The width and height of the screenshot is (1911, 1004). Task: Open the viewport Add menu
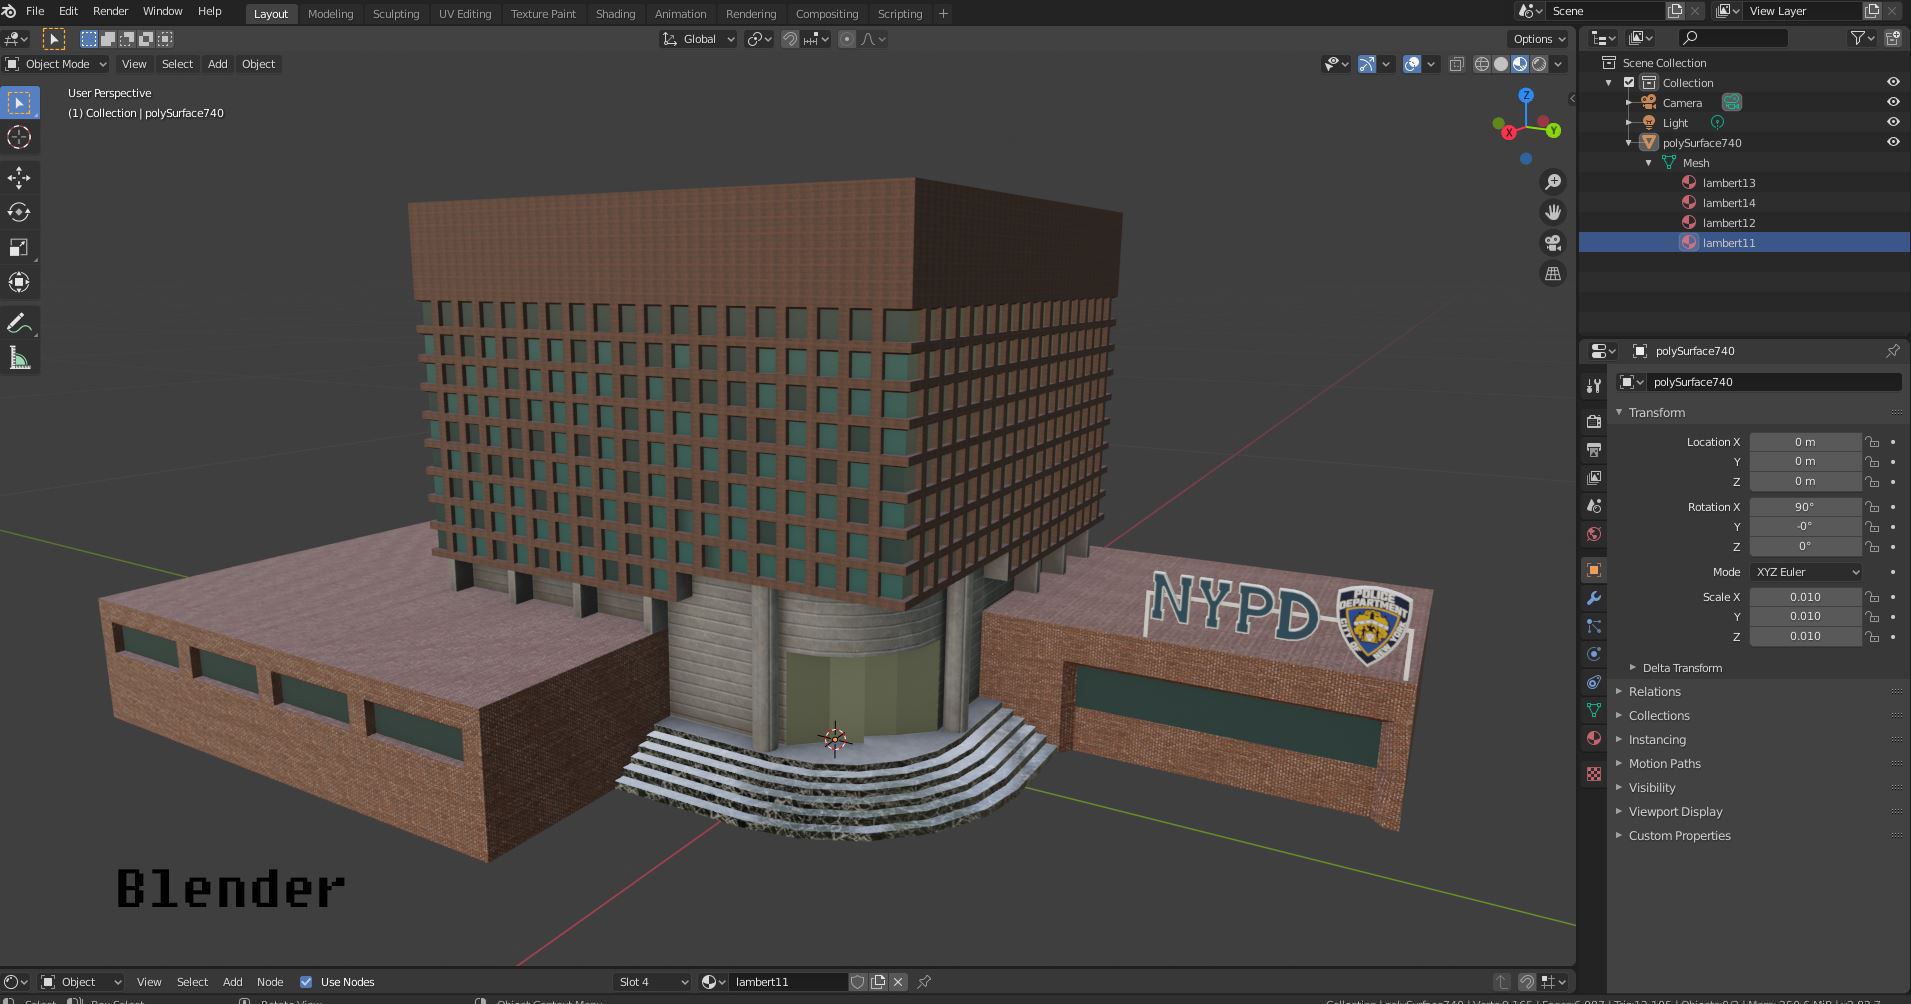tap(217, 64)
